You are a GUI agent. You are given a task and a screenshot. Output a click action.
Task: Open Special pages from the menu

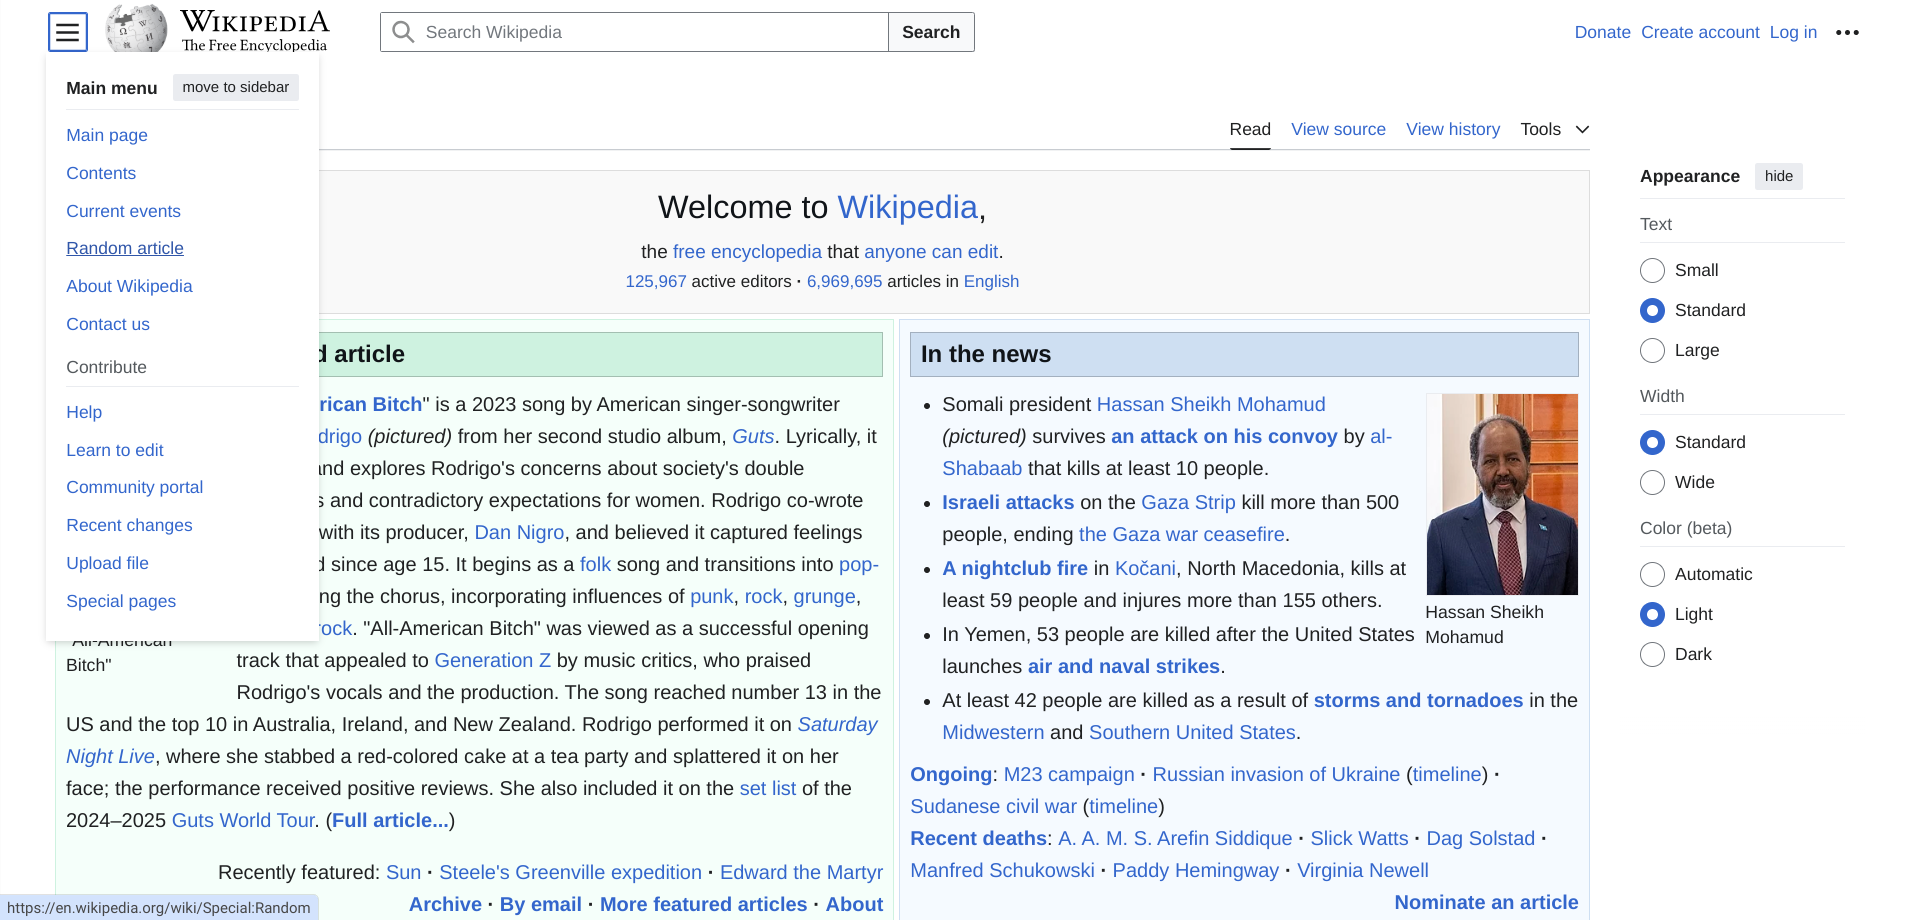click(x=120, y=601)
